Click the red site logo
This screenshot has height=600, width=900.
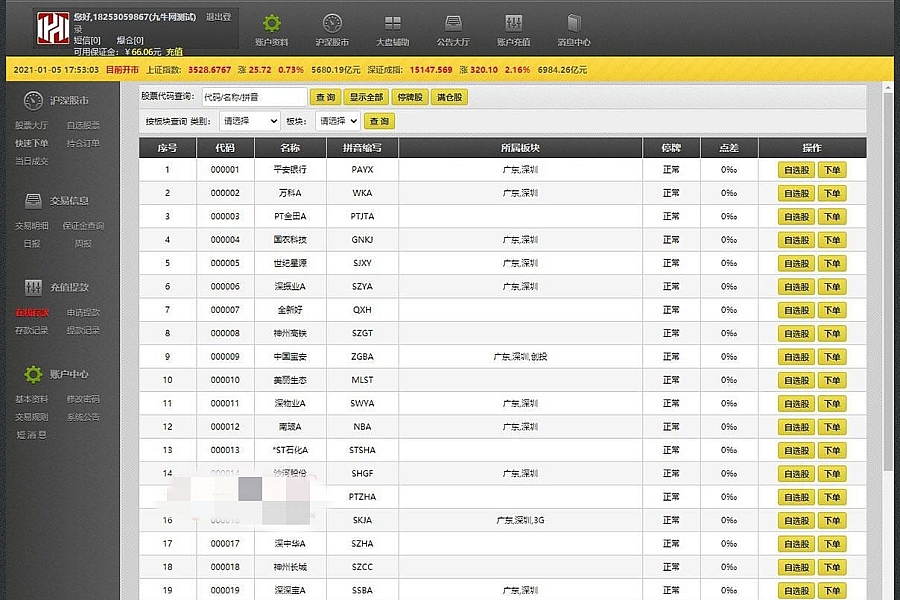pos(53,29)
